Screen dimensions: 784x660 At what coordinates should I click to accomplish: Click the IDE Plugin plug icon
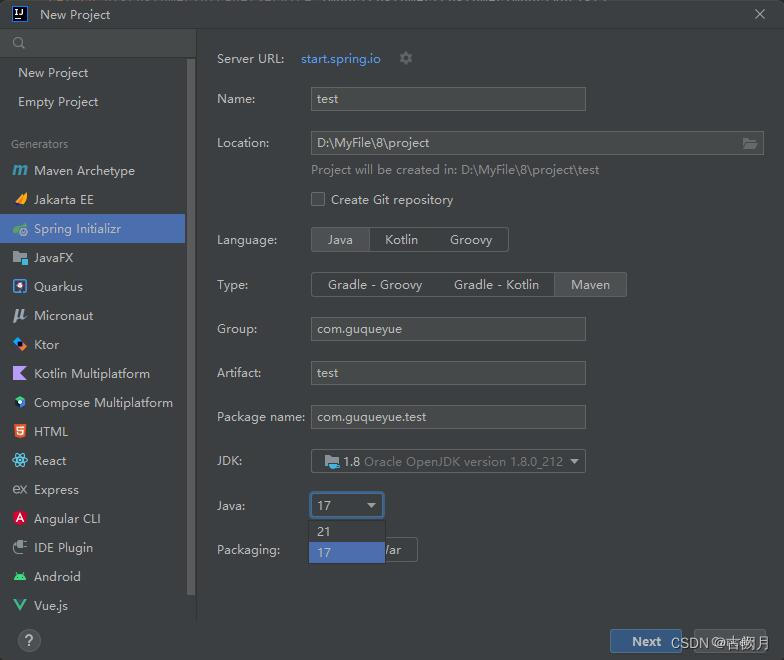click(20, 547)
